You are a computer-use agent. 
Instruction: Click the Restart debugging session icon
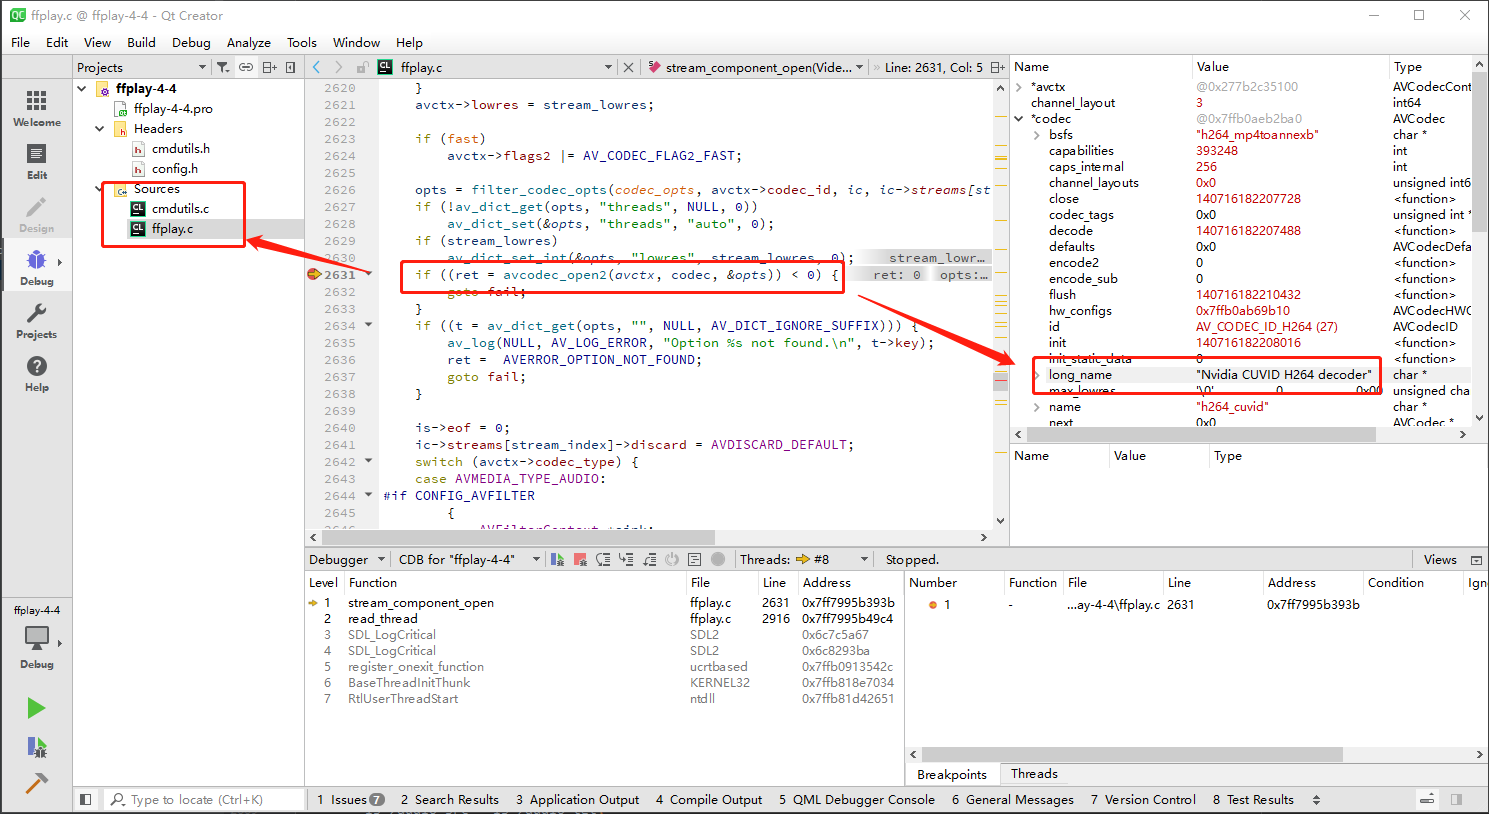pos(672,559)
